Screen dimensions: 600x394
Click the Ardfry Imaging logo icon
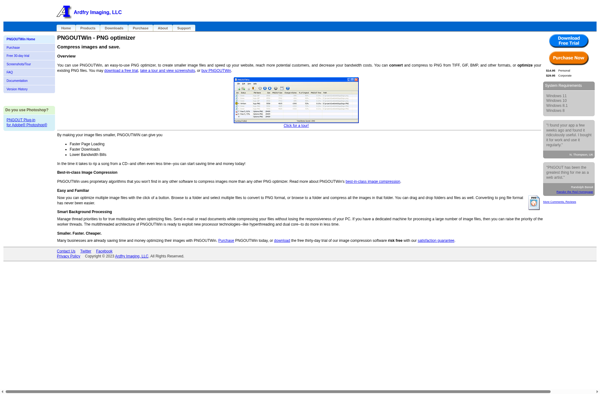[x=64, y=12]
